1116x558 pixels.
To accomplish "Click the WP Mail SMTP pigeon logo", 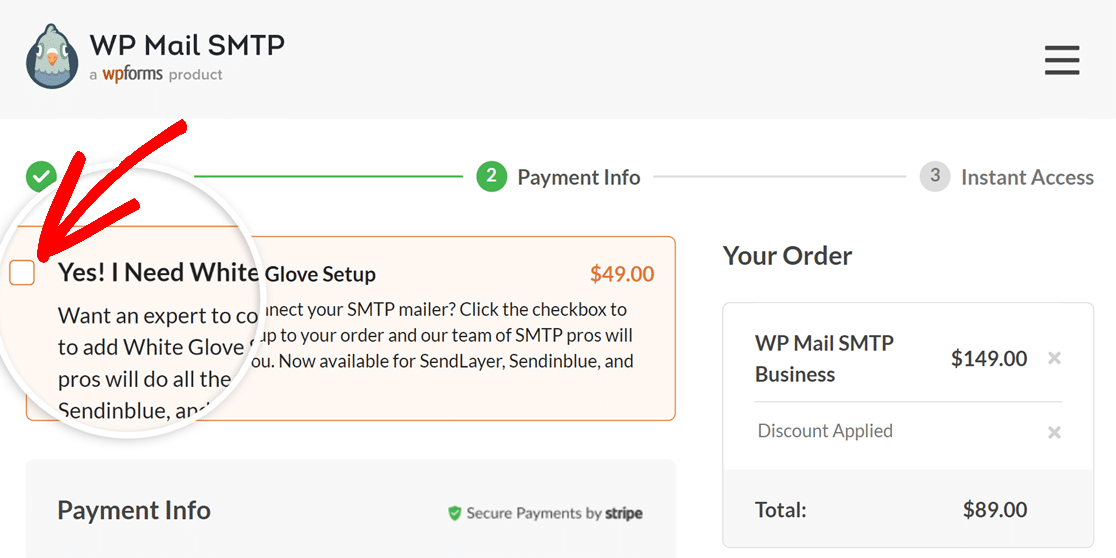I will click(x=52, y=56).
